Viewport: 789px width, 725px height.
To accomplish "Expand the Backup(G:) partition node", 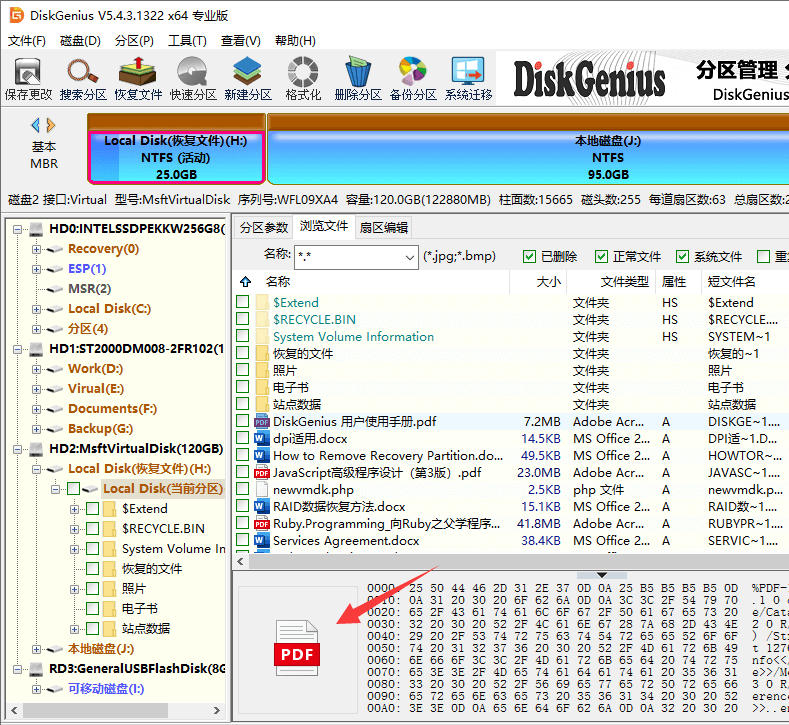I will tap(36, 429).
